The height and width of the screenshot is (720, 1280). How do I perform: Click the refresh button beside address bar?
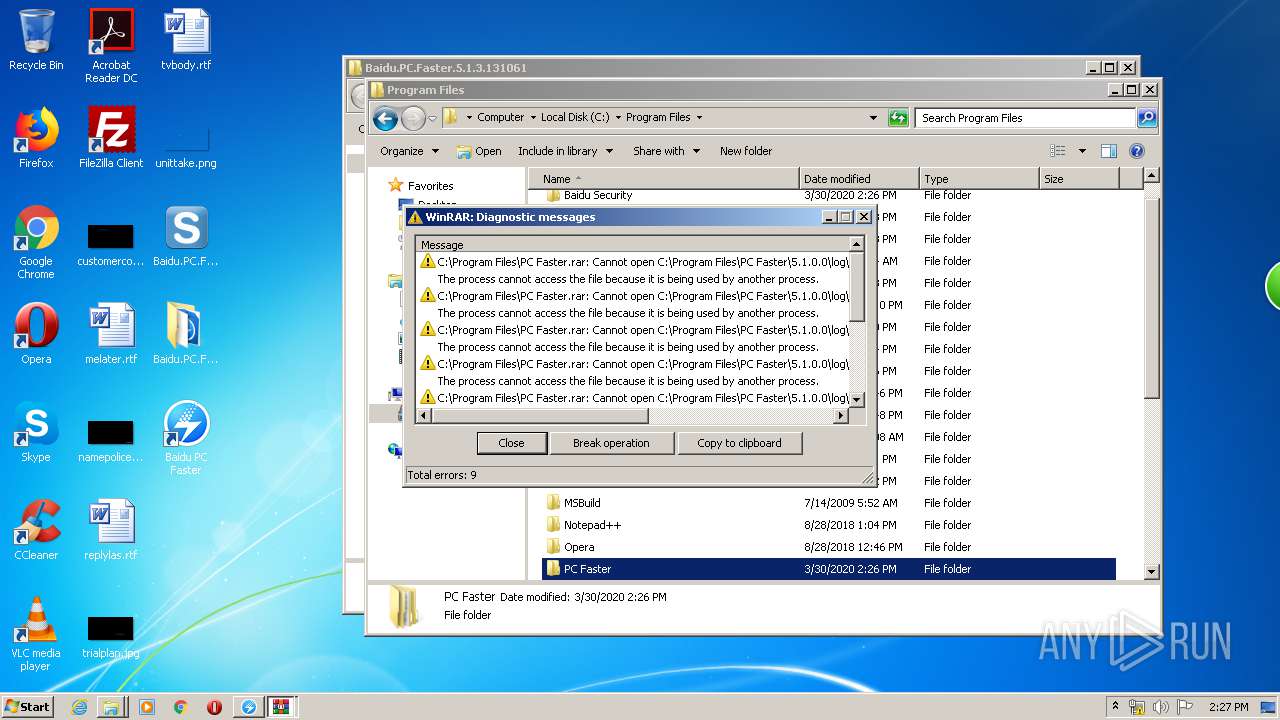click(898, 118)
